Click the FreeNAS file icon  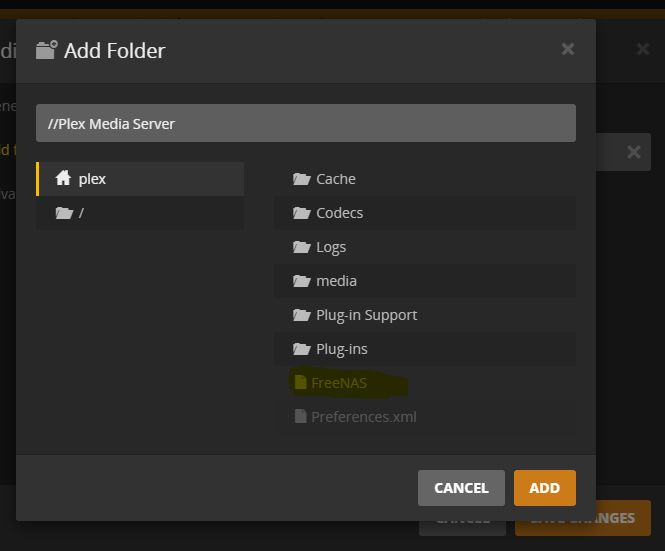[300, 382]
